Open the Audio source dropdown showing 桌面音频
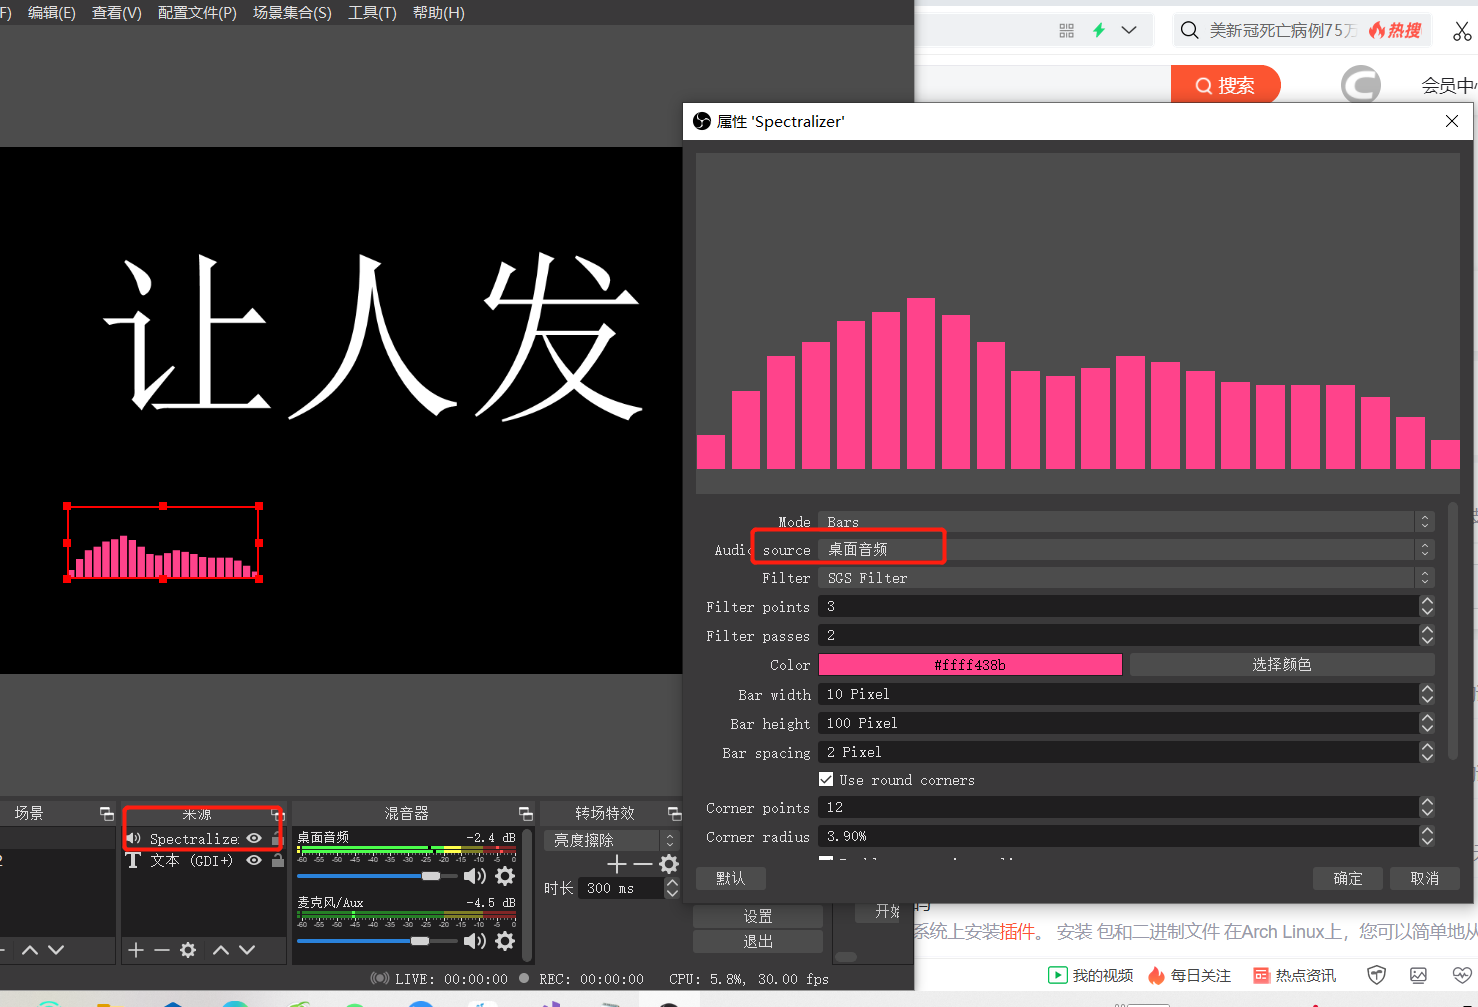The image size is (1478, 1007). (x=1126, y=549)
